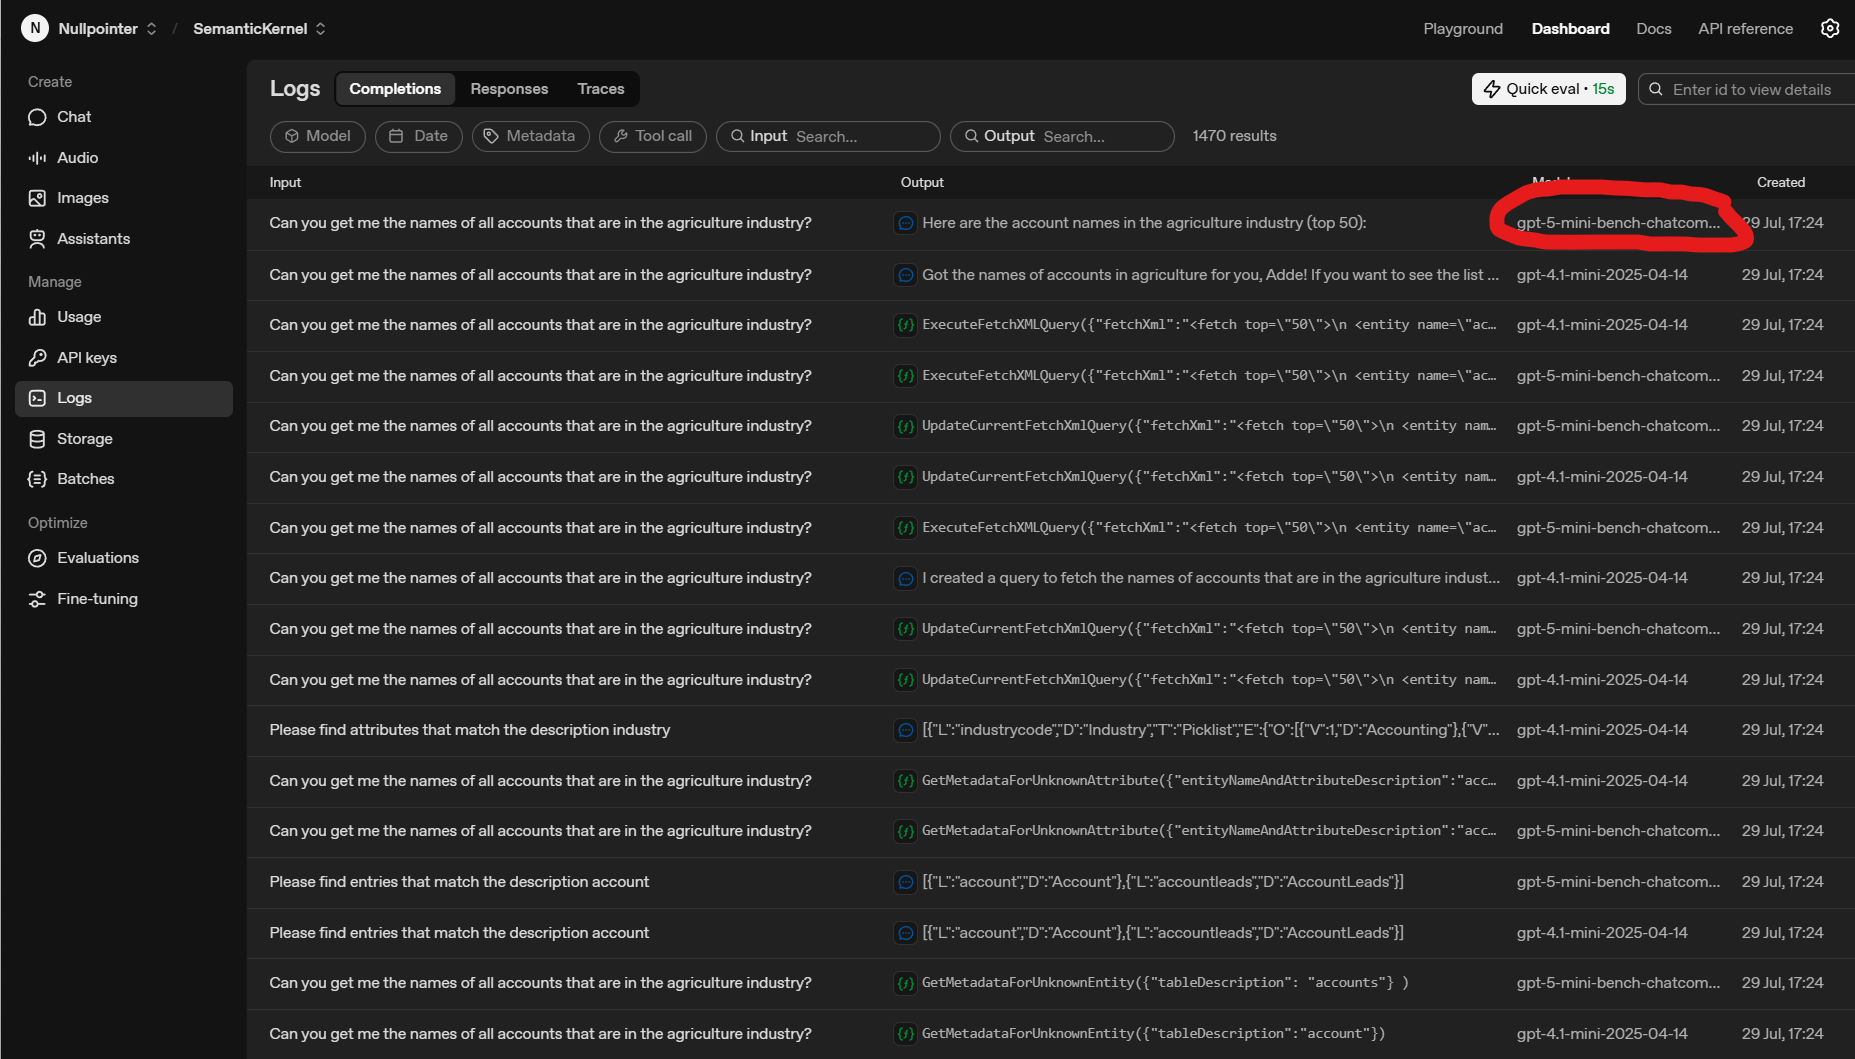Image resolution: width=1855 pixels, height=1059 pixels.
Task: Click function icon on GetMetadataForUnknownEntity({"tableDescription":"account"}) row
Action: tap(905, 1034)
